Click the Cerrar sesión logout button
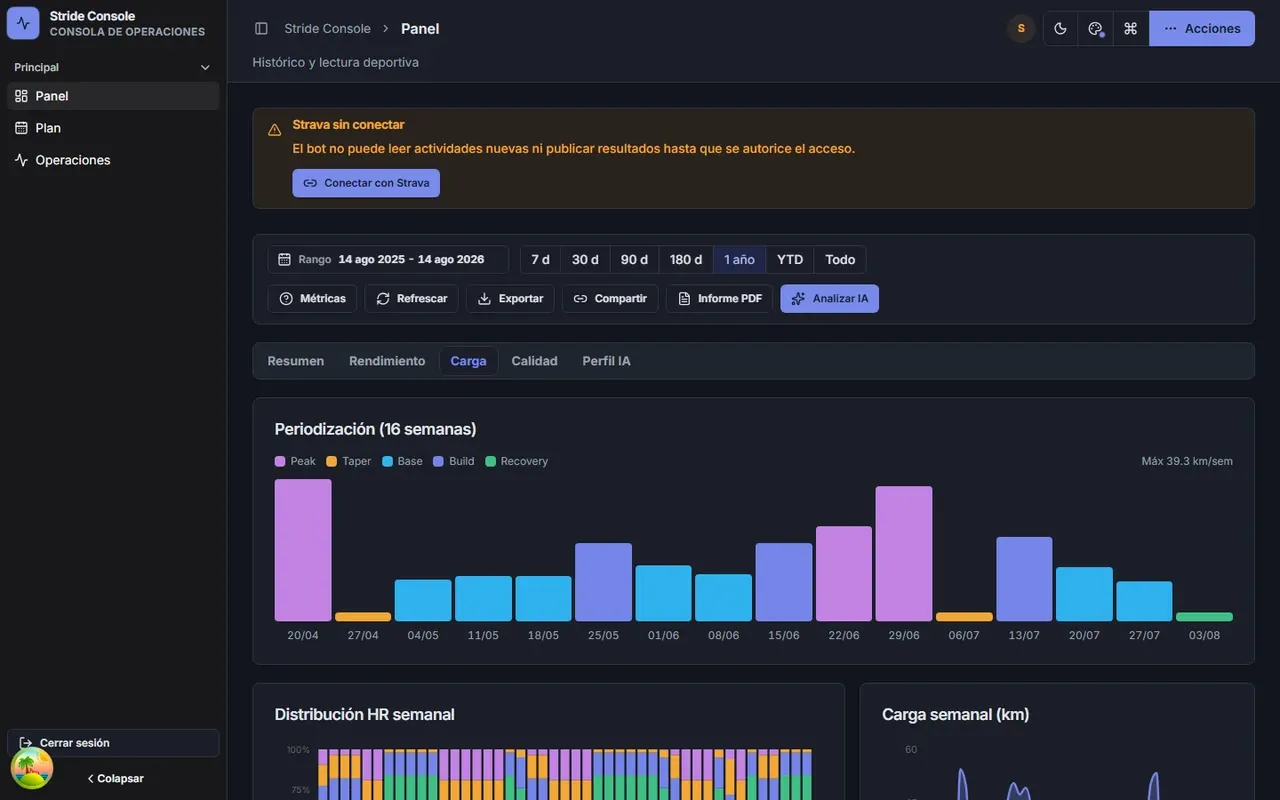The image size is (1280, 800). tap(113, 743)
